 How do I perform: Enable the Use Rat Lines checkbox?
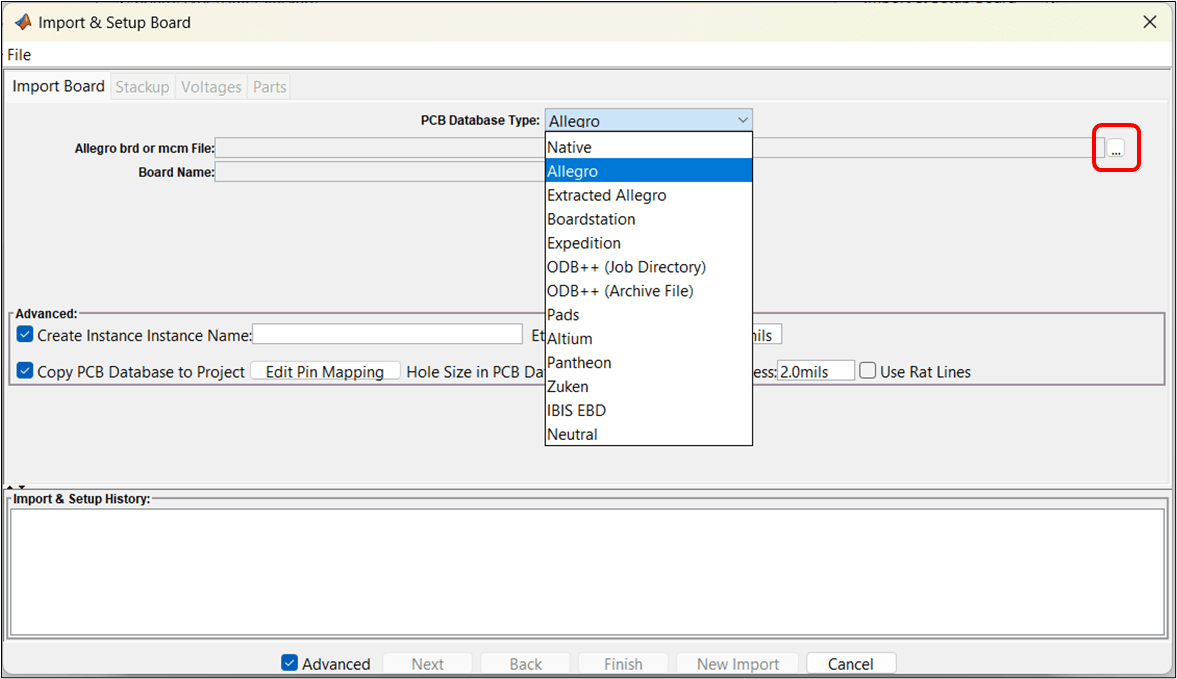[868, 371]
